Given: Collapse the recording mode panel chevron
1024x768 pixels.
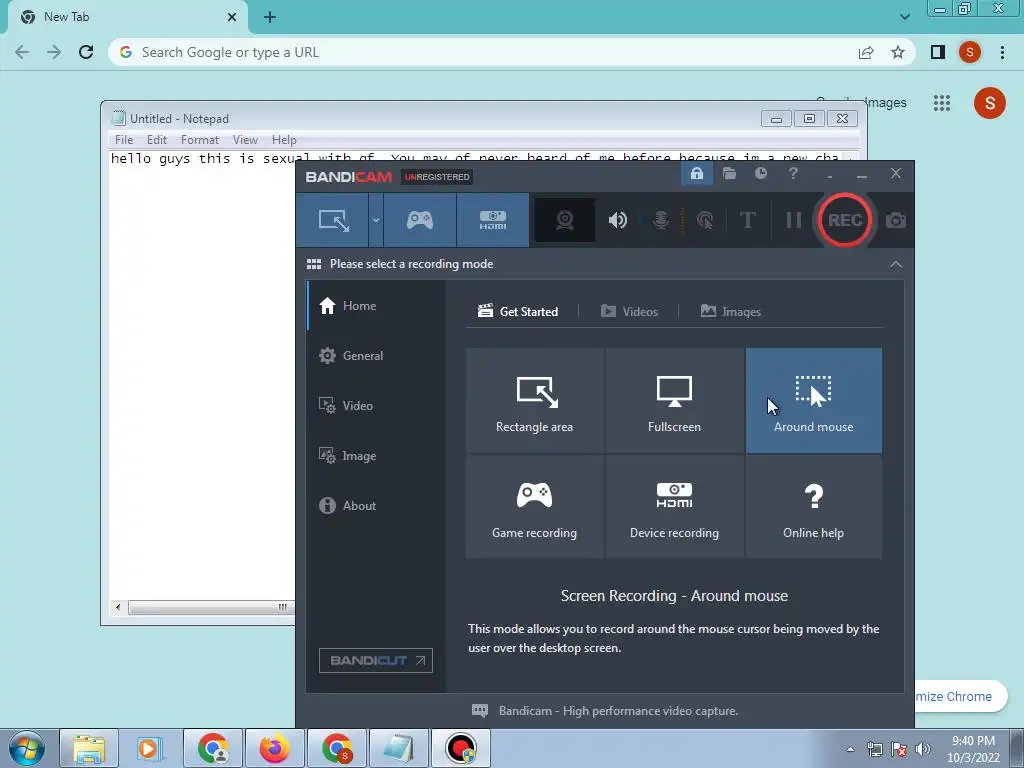Looking at the screenshot, I should pyautogui.click(x=896, y=264).
